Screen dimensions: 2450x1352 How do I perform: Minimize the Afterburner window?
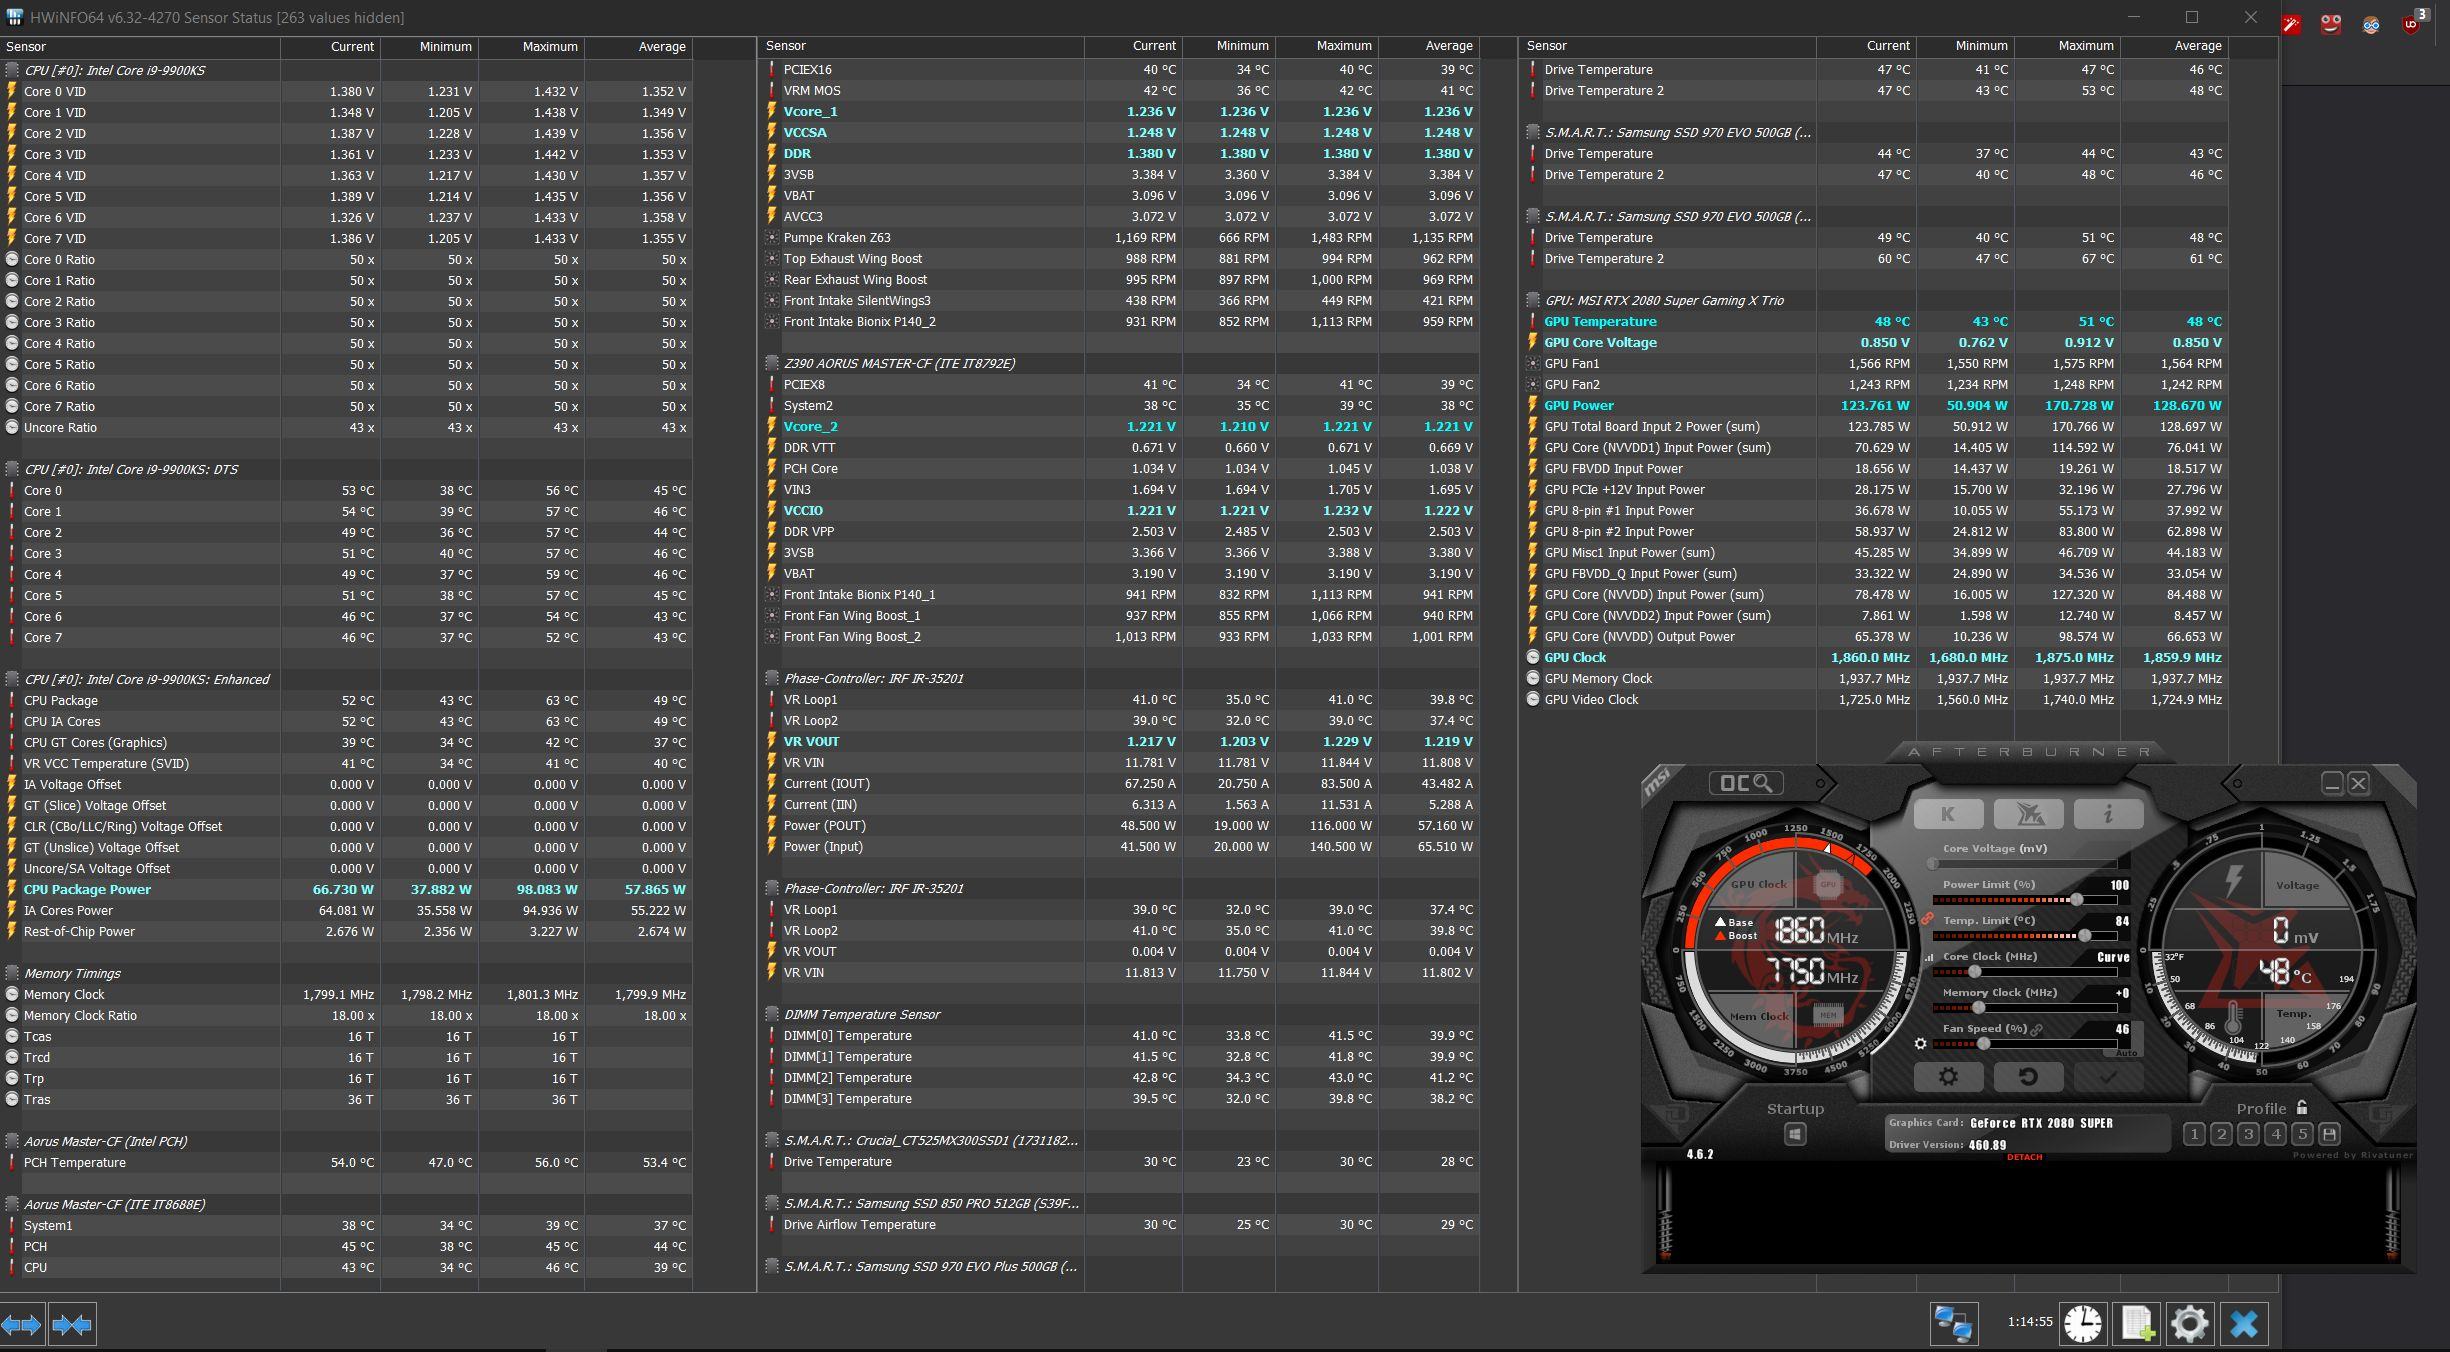click(x=2332, y=783)
